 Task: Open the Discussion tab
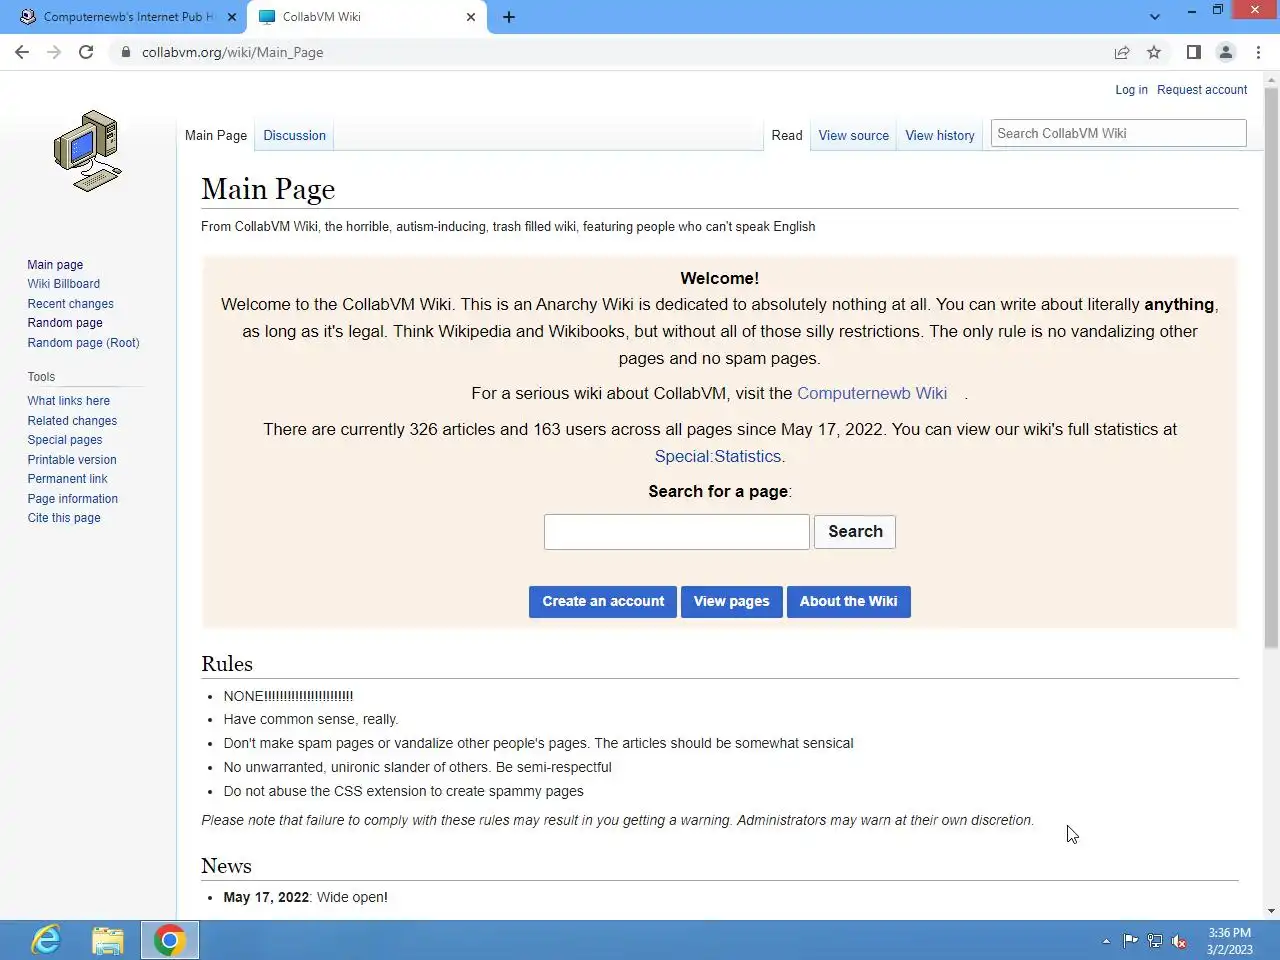tap(295, 135)
